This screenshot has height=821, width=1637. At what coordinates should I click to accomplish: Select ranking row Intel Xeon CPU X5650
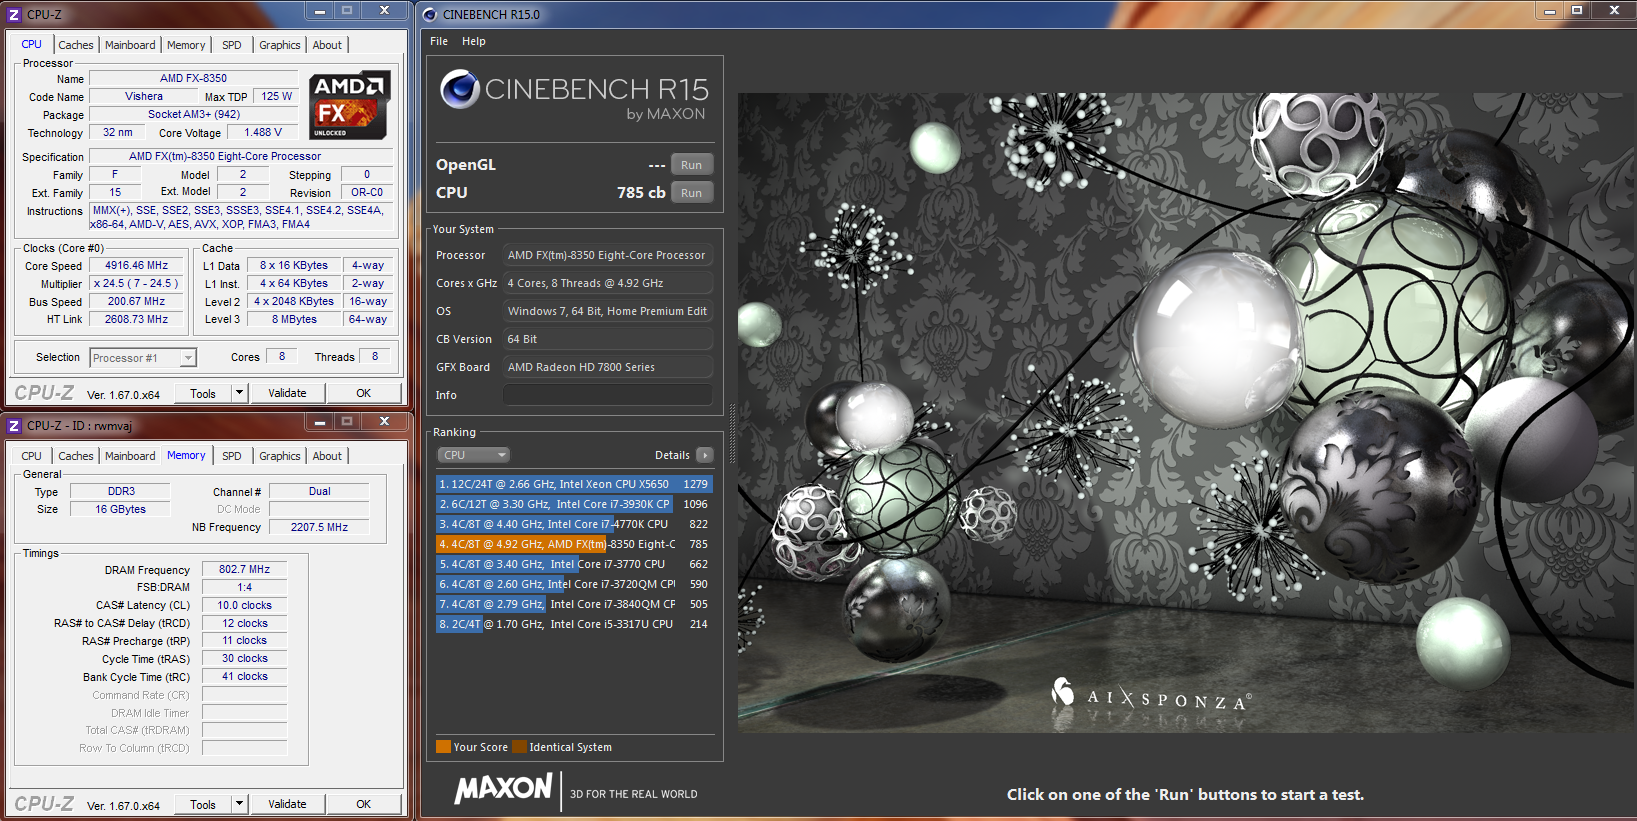pyautogui.click(x=574, y=484)
